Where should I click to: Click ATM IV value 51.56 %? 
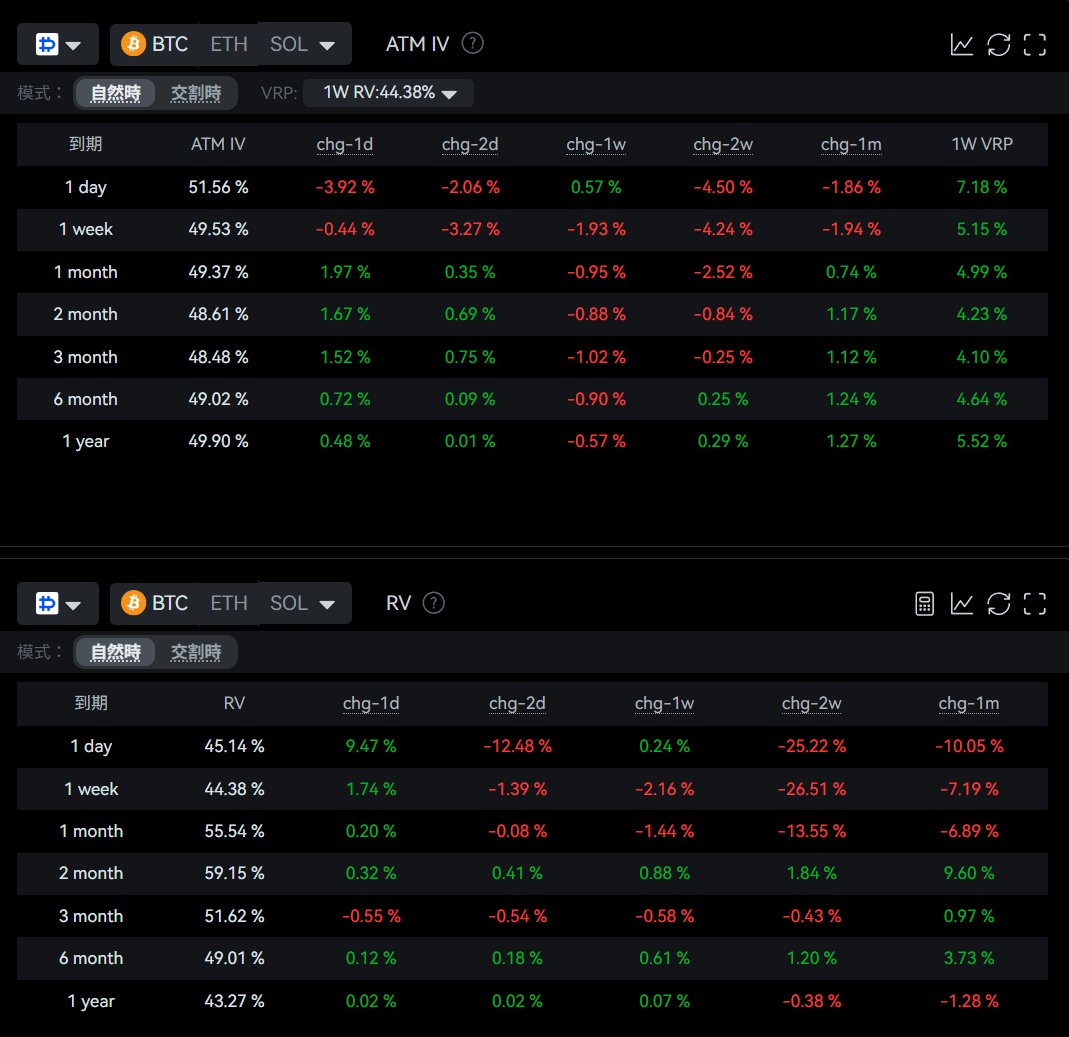click(218, 187)
